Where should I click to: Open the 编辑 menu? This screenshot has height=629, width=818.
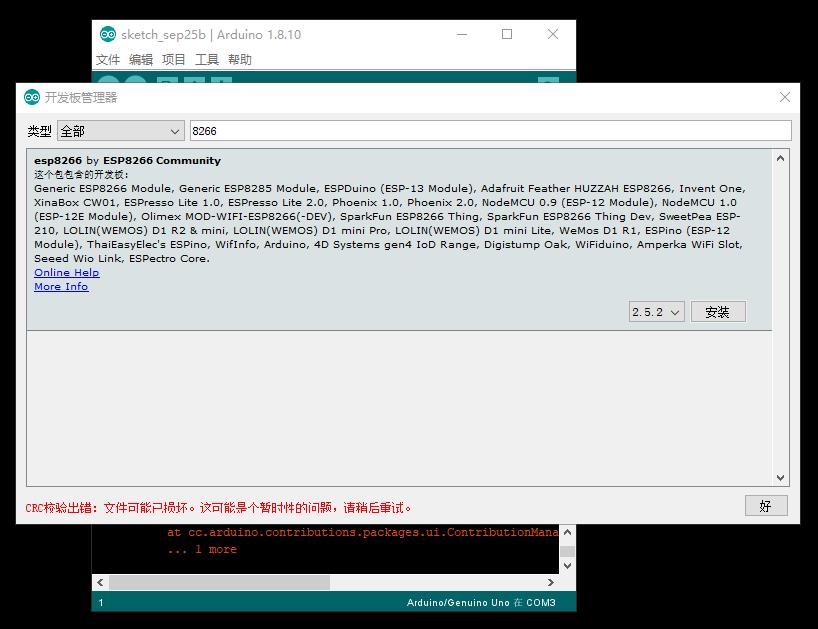click(x=141, y=59)
